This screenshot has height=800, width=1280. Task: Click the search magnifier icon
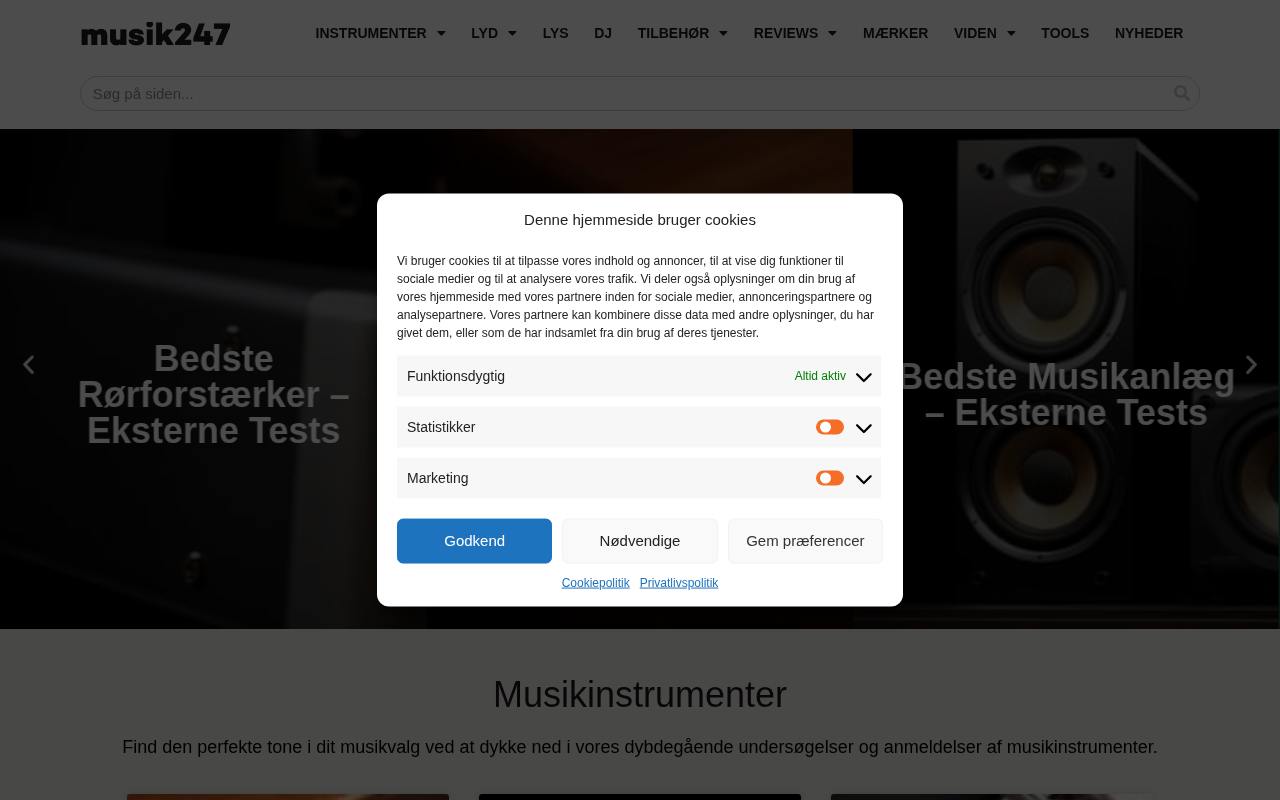pos(1182,93)
